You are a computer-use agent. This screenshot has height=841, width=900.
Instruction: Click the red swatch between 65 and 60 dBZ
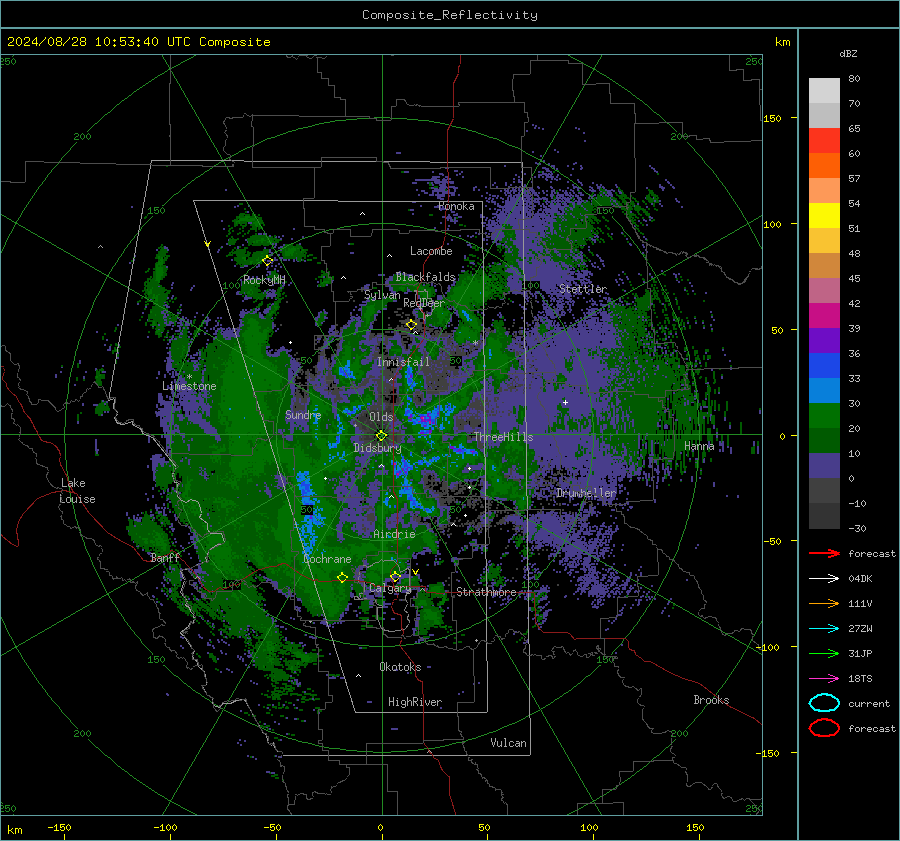pos(824,141)
